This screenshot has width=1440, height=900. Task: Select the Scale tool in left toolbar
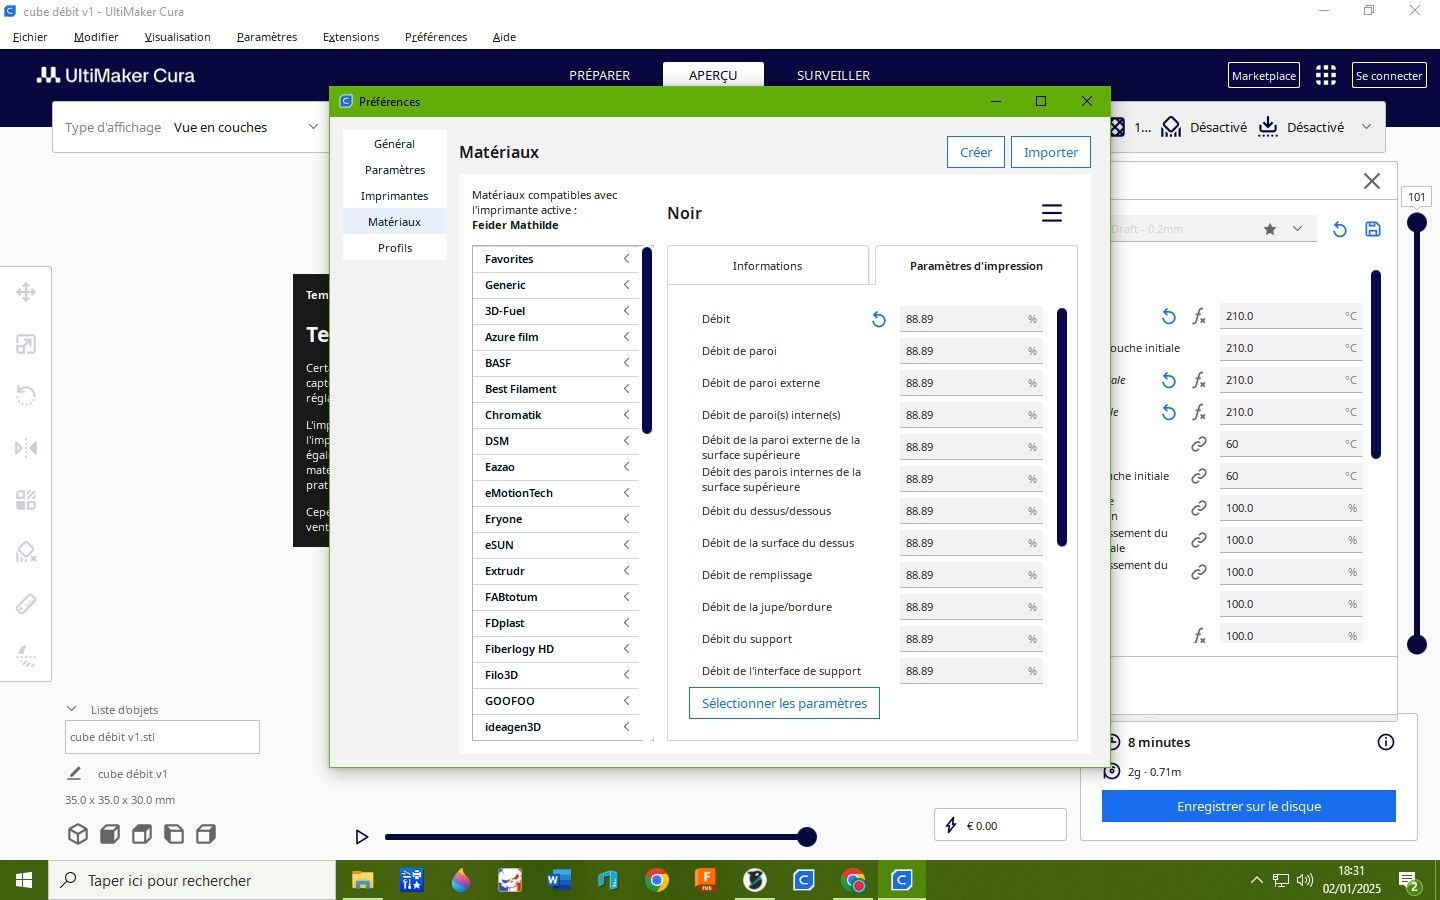coord(26,344)
